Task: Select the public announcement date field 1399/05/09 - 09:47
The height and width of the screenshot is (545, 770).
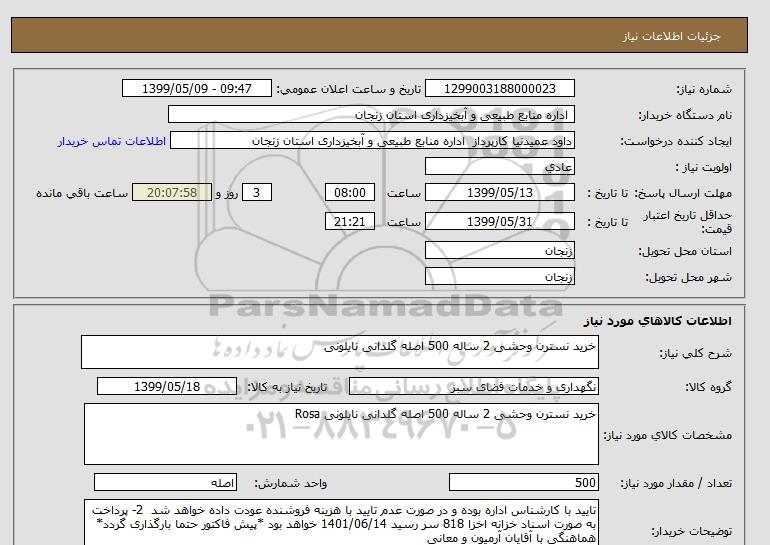Action: (196, 88)
